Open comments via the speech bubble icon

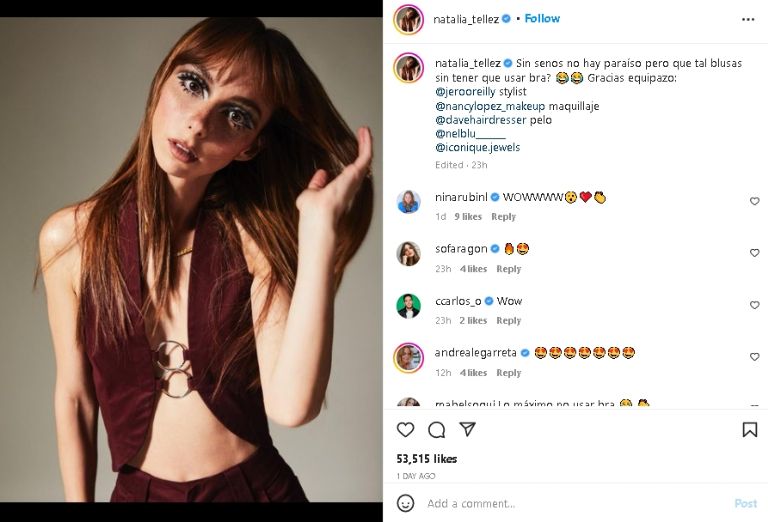click(x=436, y=430)
